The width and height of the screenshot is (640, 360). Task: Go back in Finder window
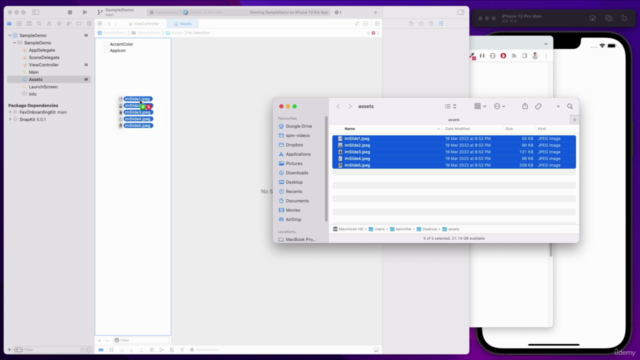click(338, 107)
